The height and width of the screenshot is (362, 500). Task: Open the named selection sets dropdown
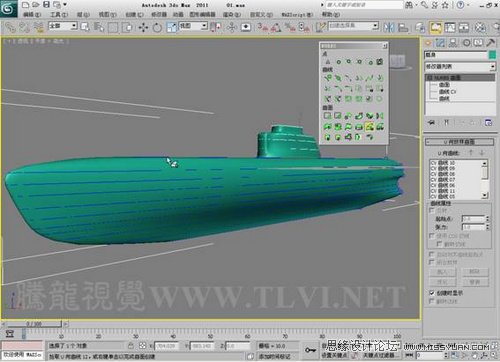(353, 26)
